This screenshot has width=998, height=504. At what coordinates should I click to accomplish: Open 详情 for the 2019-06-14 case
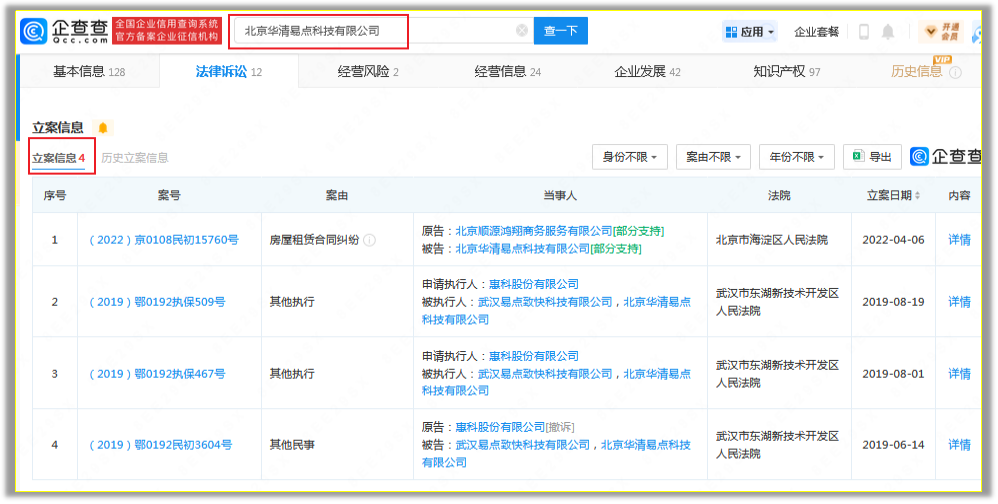click(959, 445)
